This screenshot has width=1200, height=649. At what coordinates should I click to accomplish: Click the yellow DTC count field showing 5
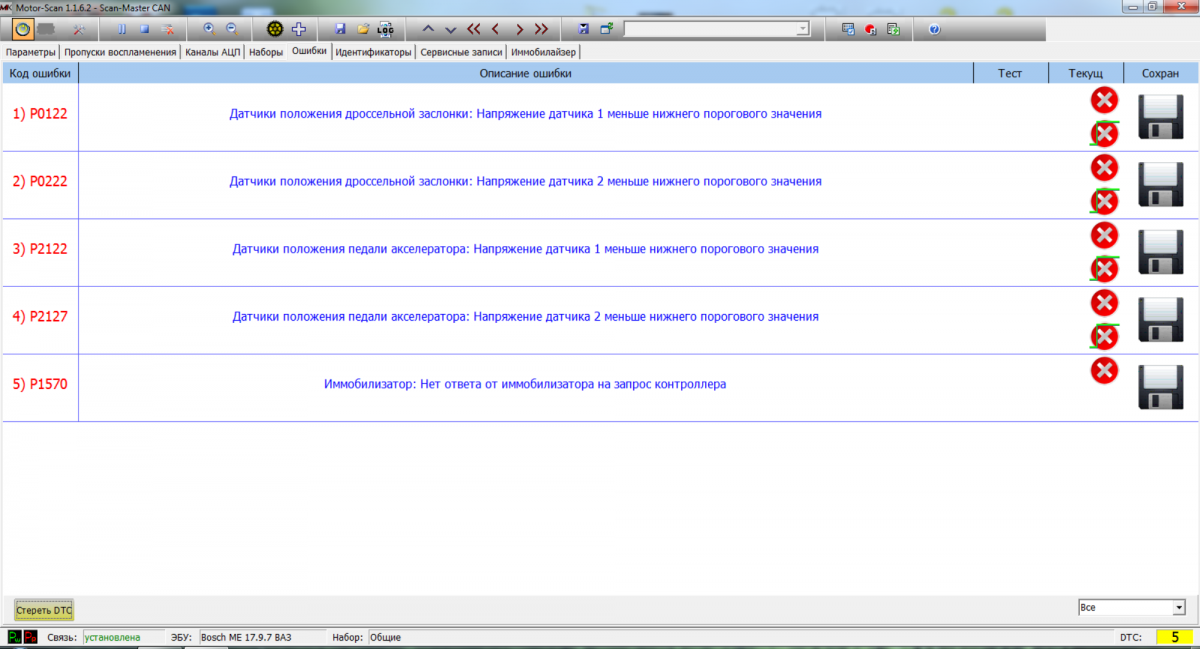(1176, 637)
